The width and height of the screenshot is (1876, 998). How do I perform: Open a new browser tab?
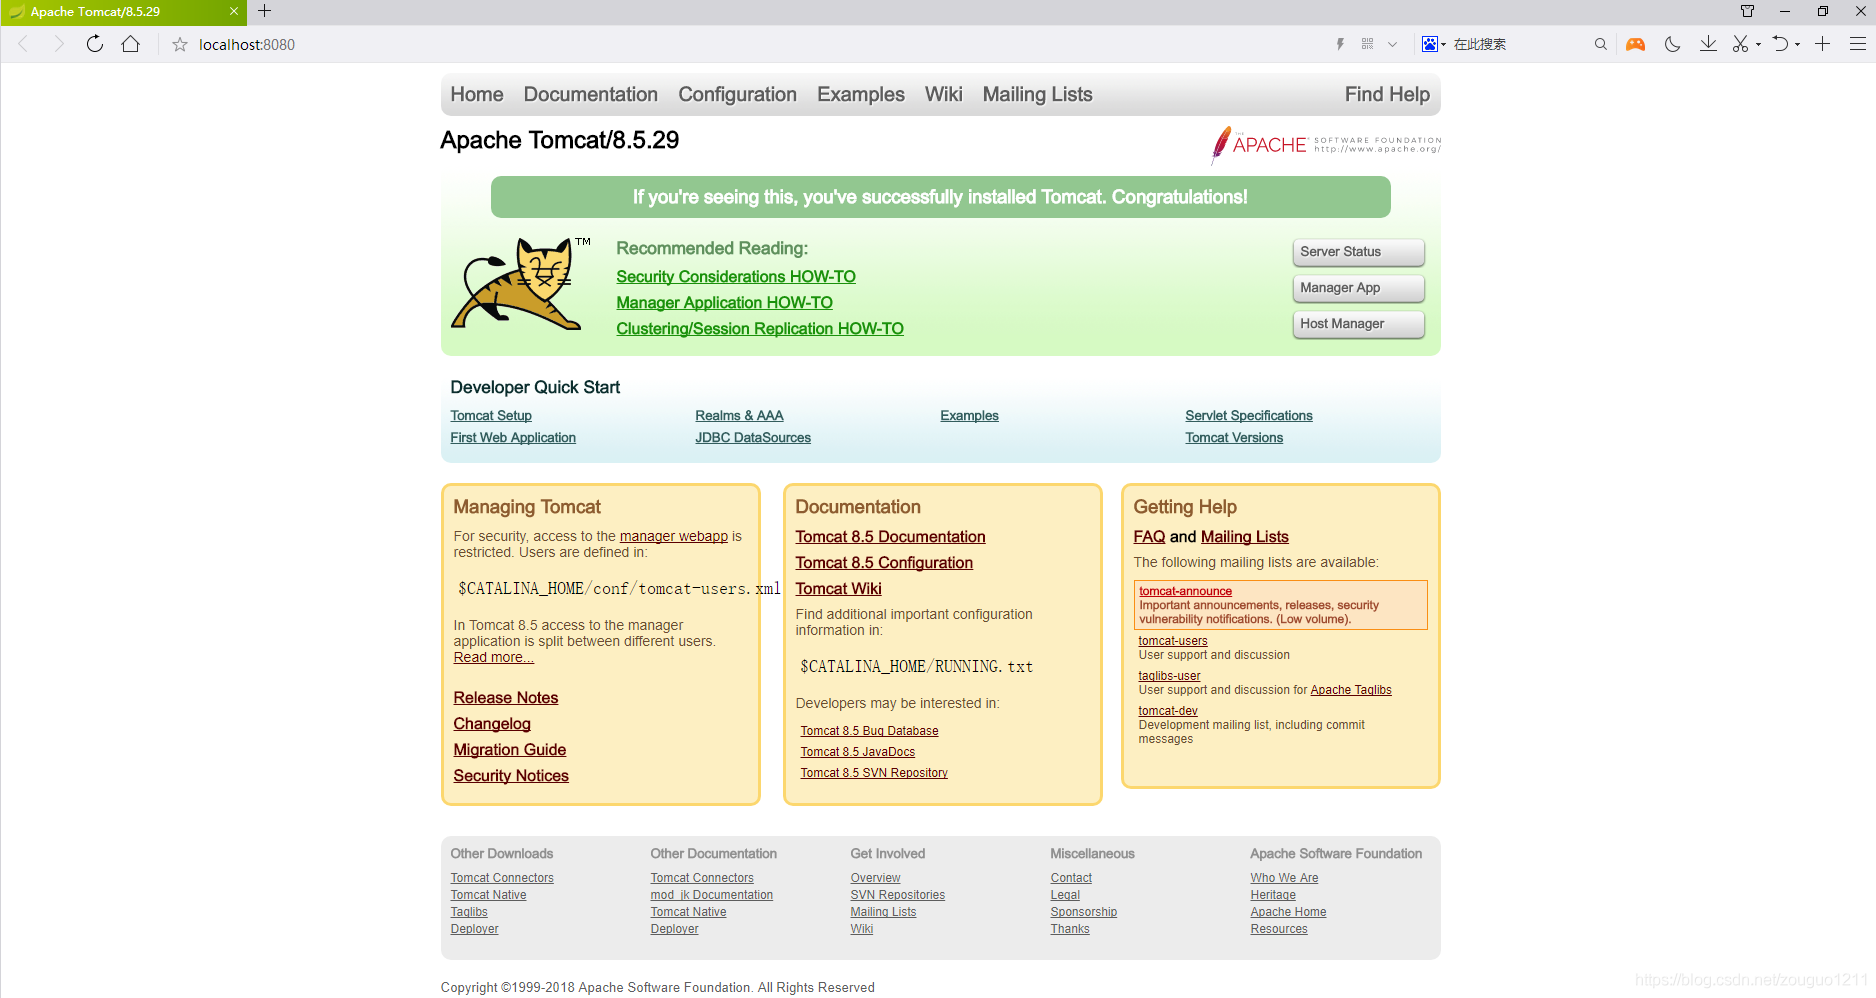click(x=264, y=11)
